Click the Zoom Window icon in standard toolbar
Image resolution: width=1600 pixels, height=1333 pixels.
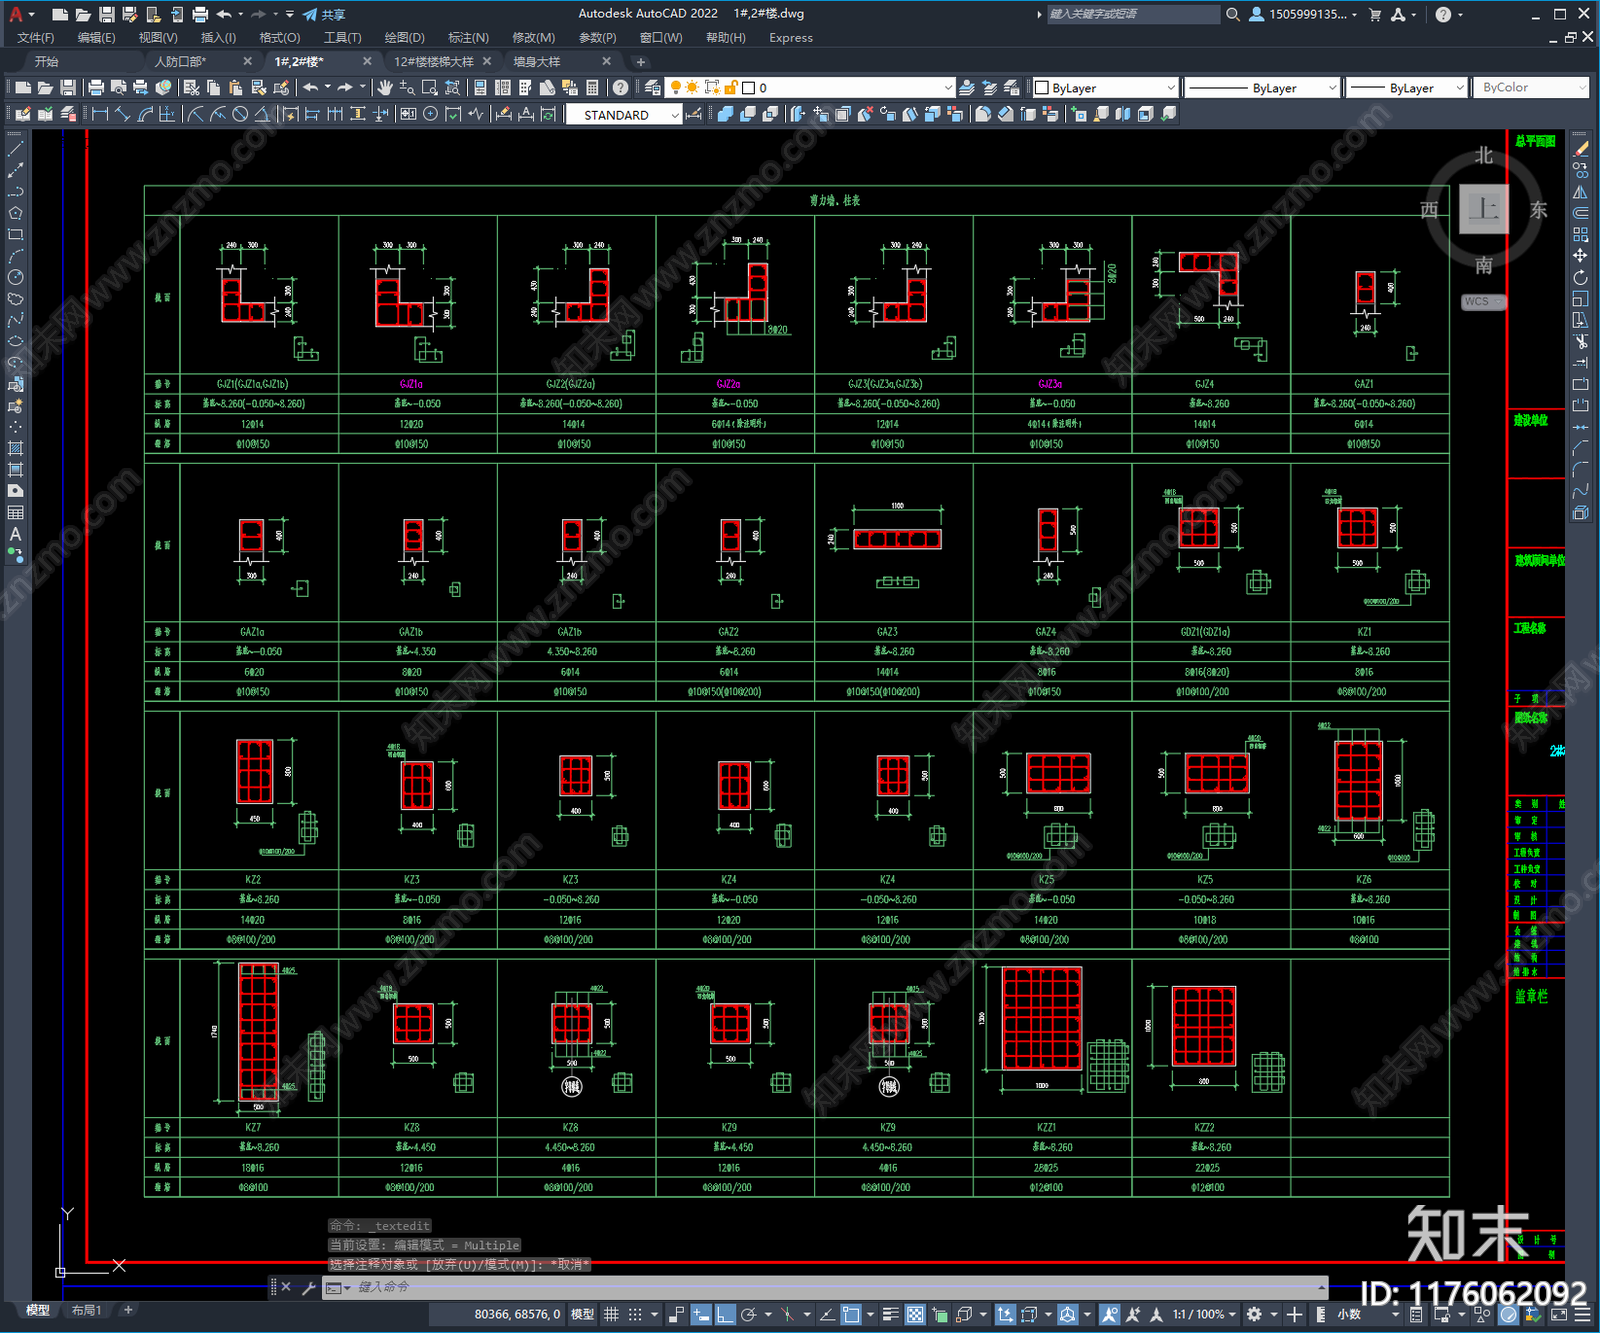click(430, 88)
